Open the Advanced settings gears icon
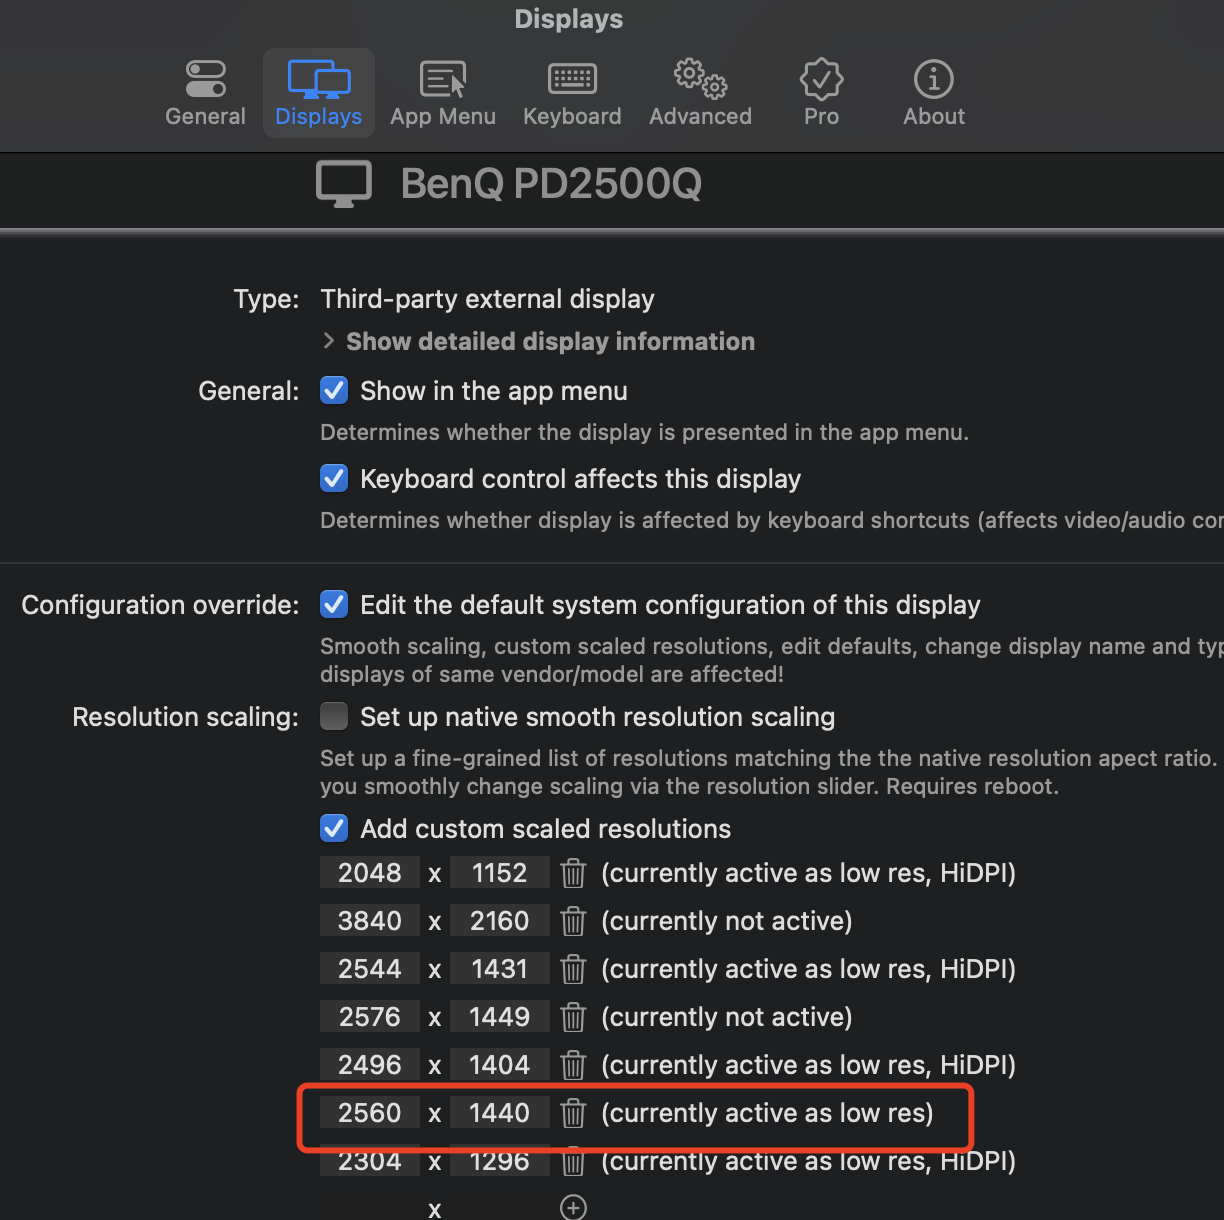The height and width of the screenshot is (1220, 1224). 699,92
